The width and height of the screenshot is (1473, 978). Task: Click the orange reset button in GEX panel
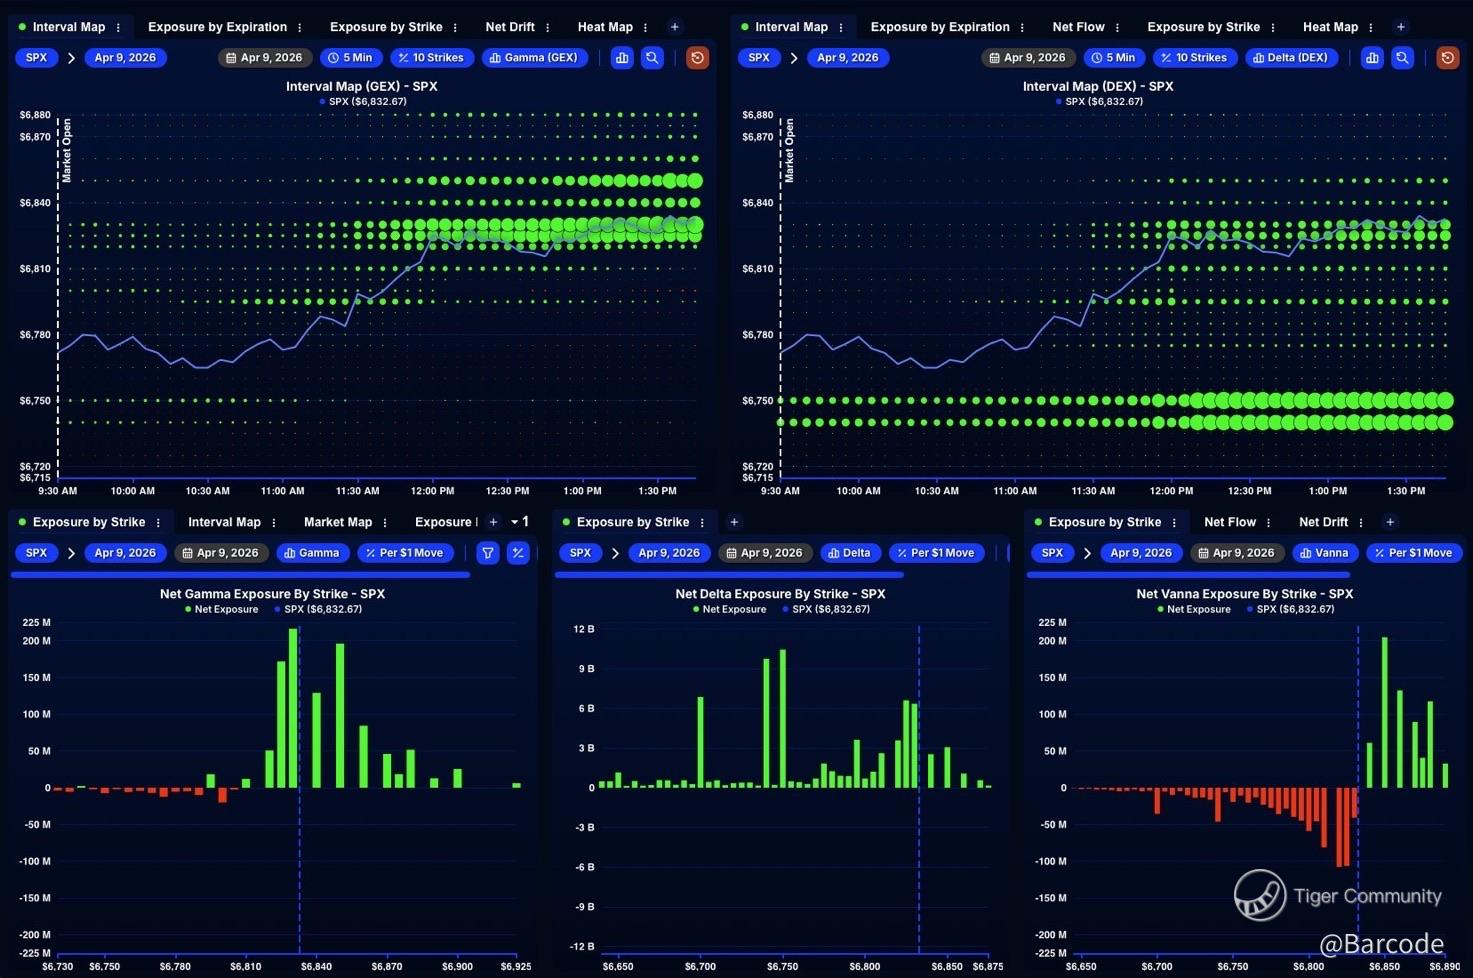[x=697, y=58]
